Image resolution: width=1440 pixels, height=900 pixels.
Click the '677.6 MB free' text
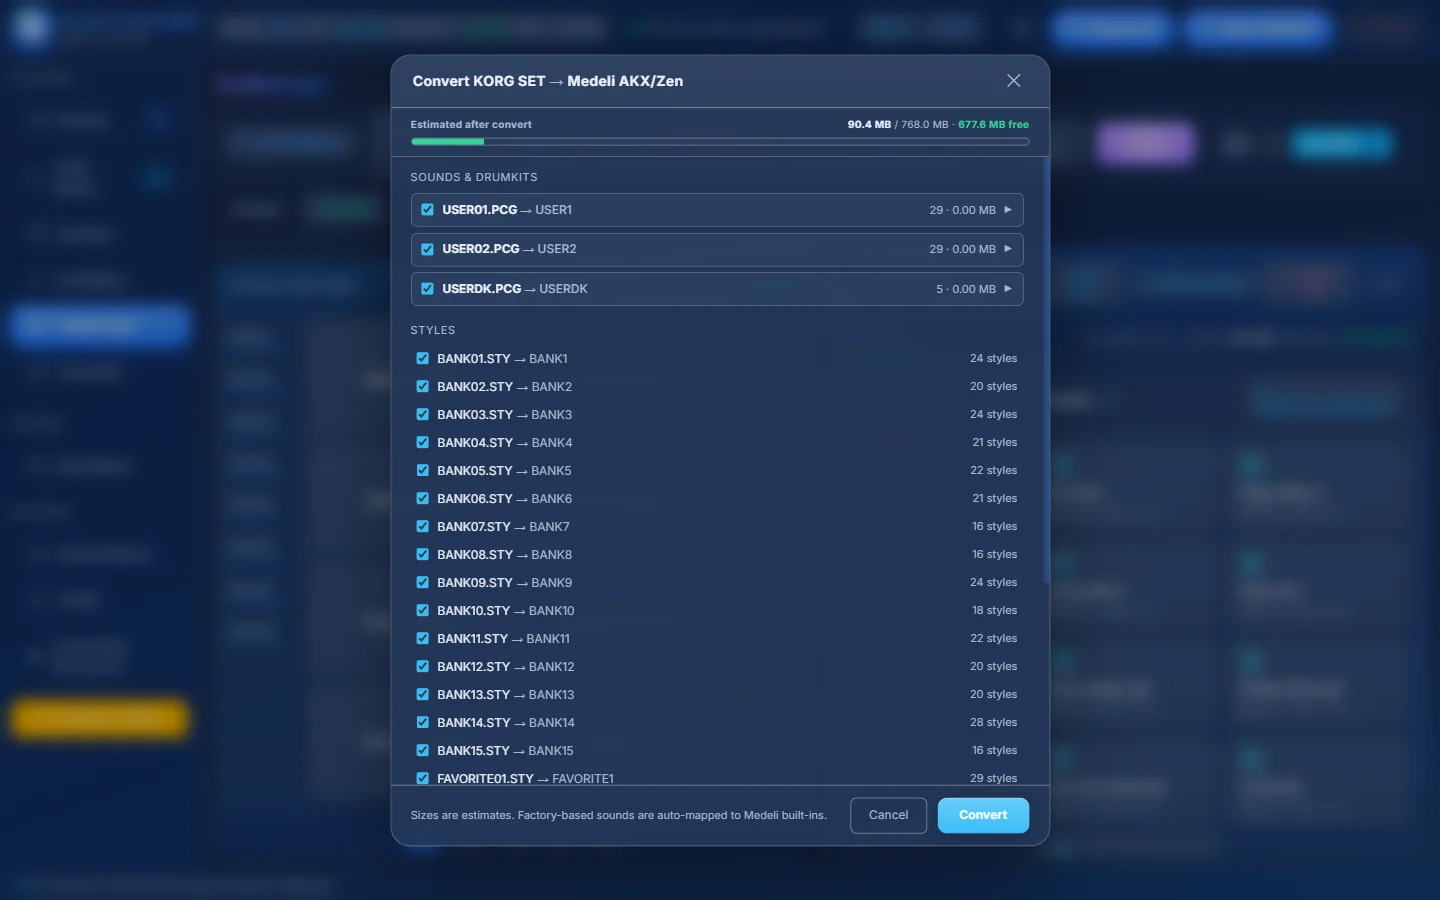[x=993, y=125]
